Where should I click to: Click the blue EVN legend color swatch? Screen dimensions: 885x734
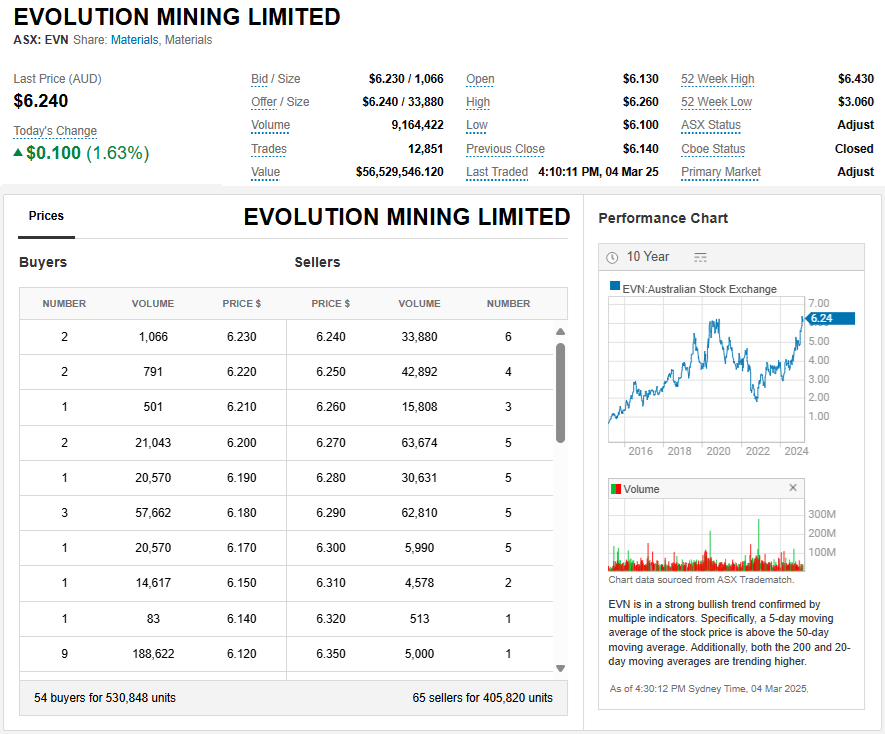point(614,288)
